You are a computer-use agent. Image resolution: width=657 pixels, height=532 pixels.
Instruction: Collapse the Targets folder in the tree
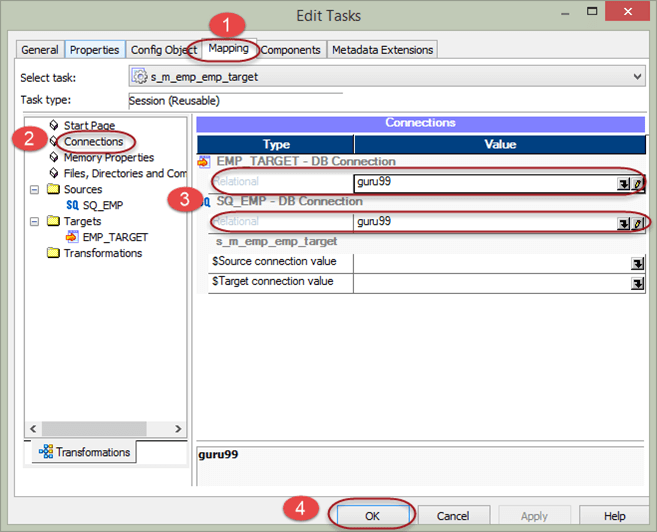[35, 221]
